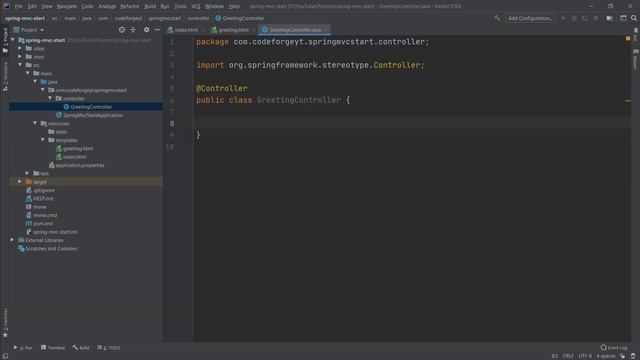This screenshot has height=360, width=640.
Task: Hide the Project panel with minus icon
Action: coord(157,30)
